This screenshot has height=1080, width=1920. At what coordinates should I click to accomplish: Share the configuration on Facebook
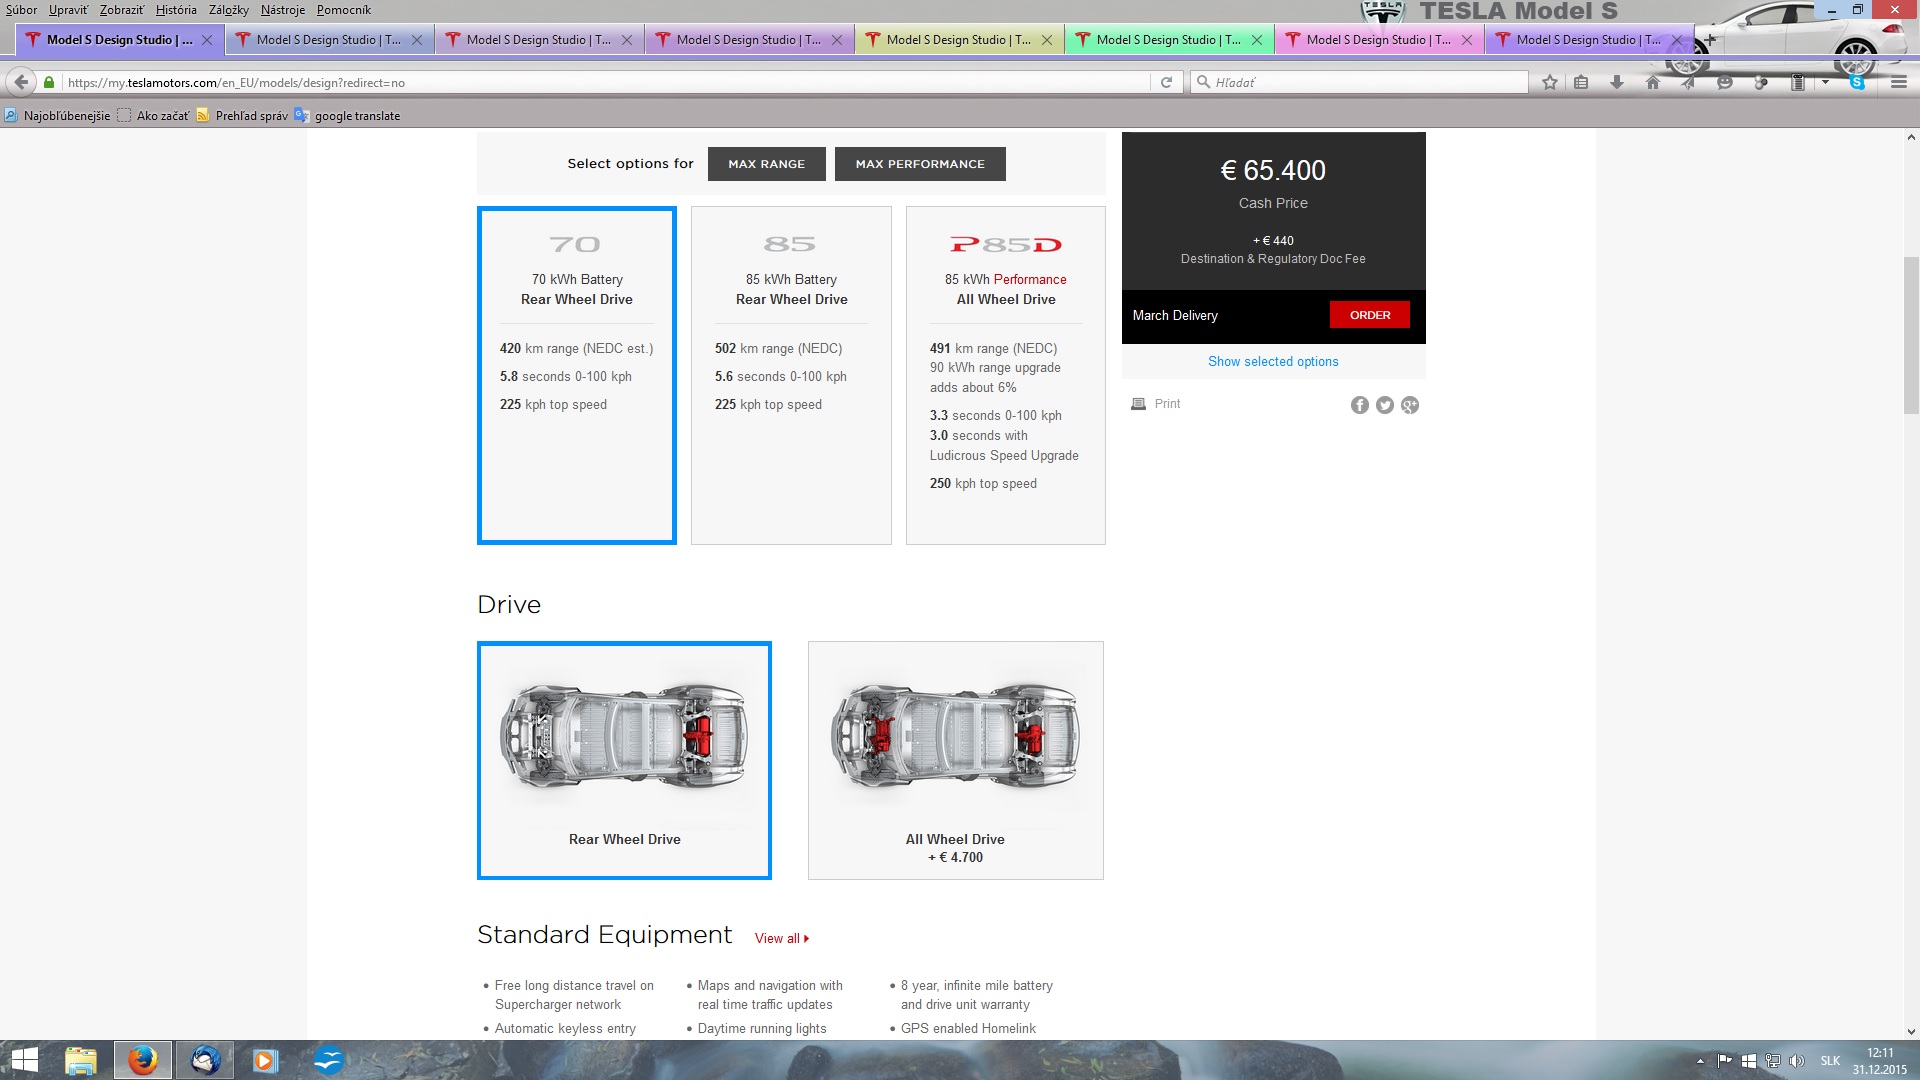(x=1360, y=405)
